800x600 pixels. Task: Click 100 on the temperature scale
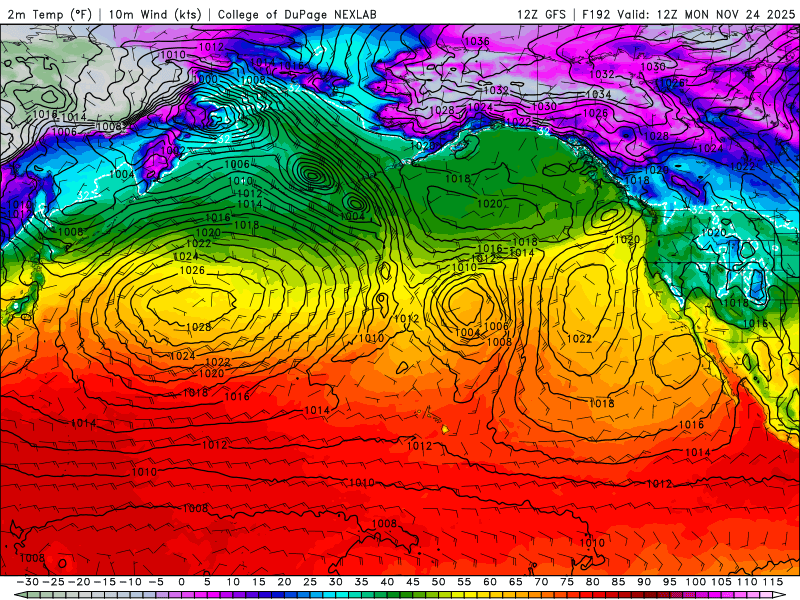pos(695,582)
